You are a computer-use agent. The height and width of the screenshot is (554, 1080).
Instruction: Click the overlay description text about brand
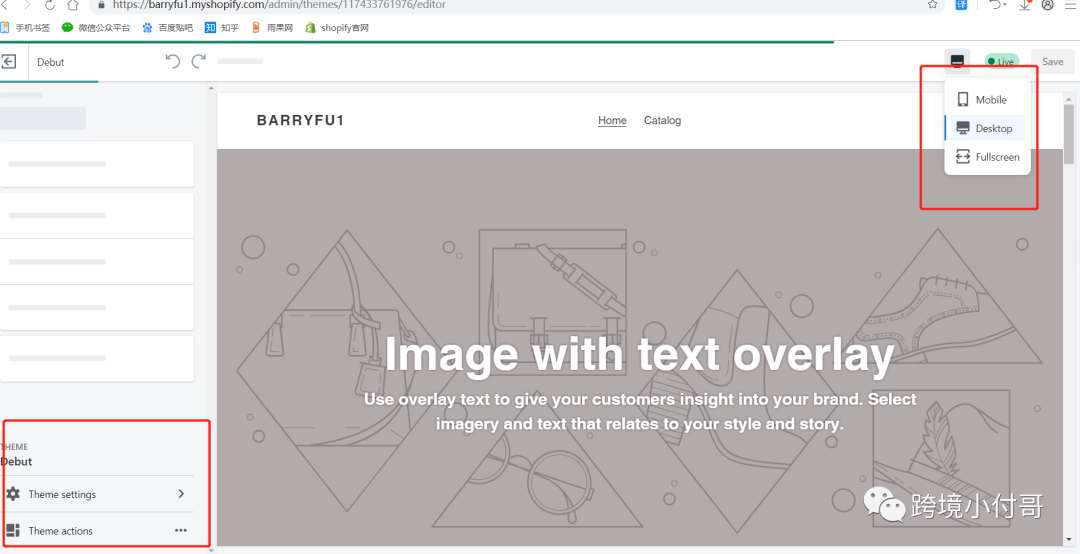640,411
